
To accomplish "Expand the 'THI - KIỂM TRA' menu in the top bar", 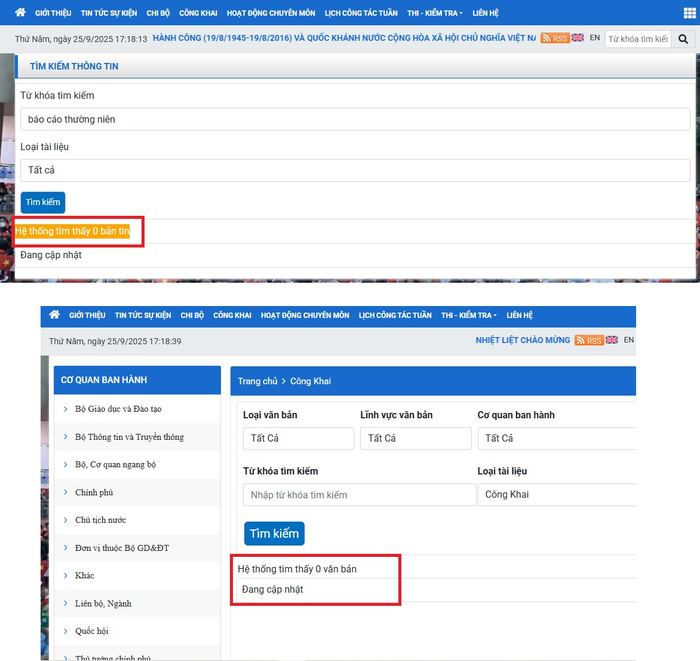I will (x=435, y=13).
